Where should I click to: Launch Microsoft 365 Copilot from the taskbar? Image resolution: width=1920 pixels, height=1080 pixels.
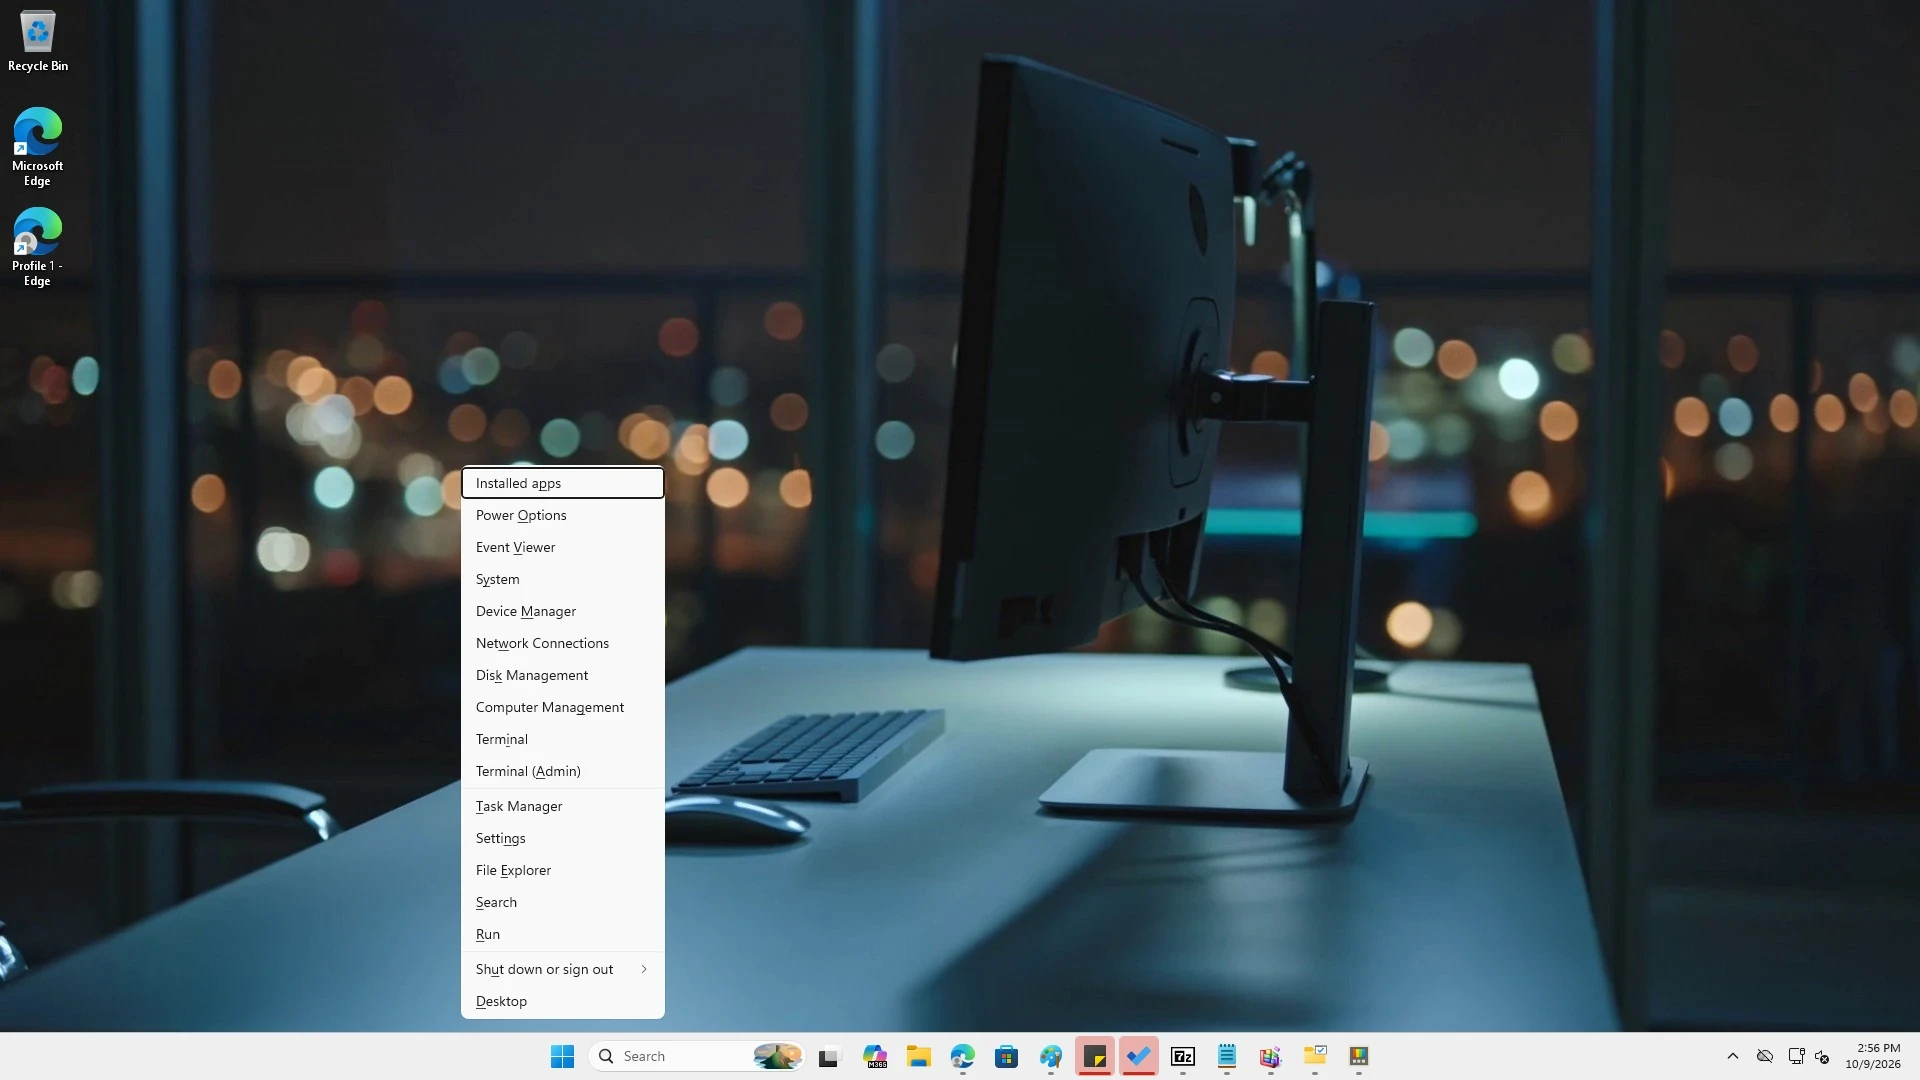pyautogui.click(x=875, y=1056)
